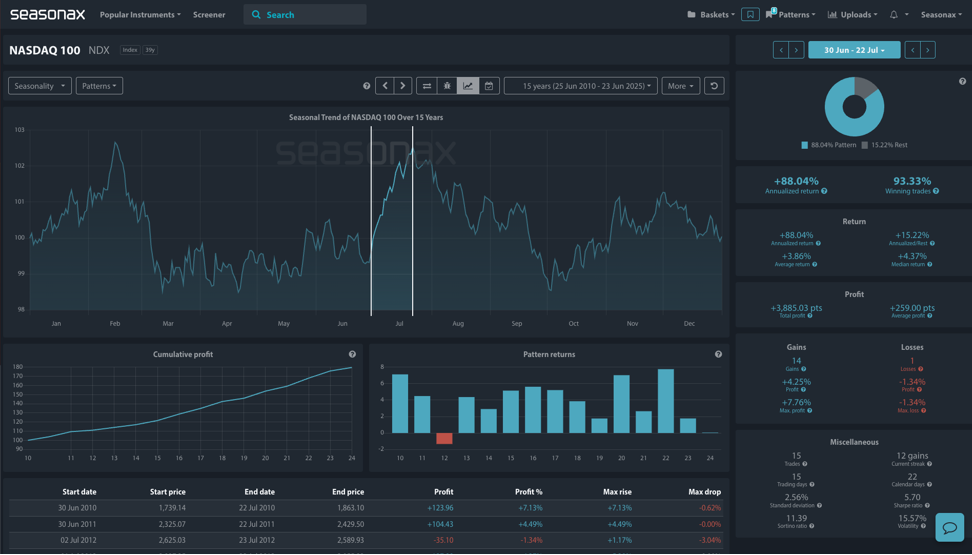Screen dimensions: 972x555
Task: Sort table by Max drop column header
Action: click(705, 492)
